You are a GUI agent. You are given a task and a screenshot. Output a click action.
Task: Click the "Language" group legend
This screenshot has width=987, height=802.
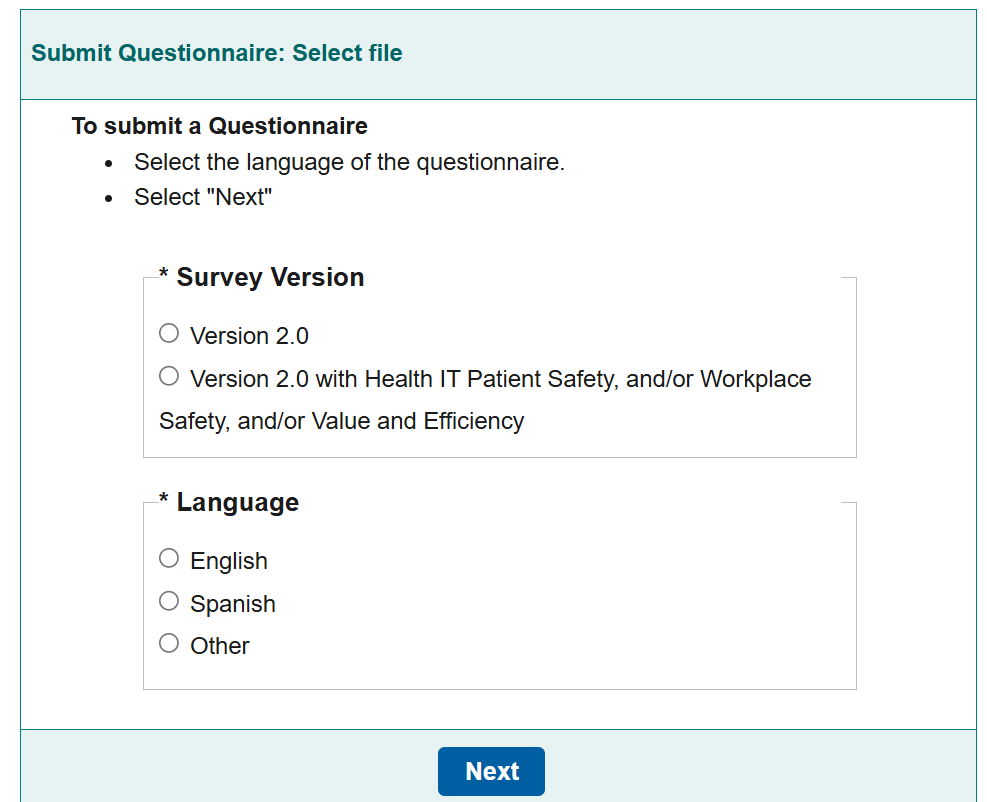coord(238,502)
